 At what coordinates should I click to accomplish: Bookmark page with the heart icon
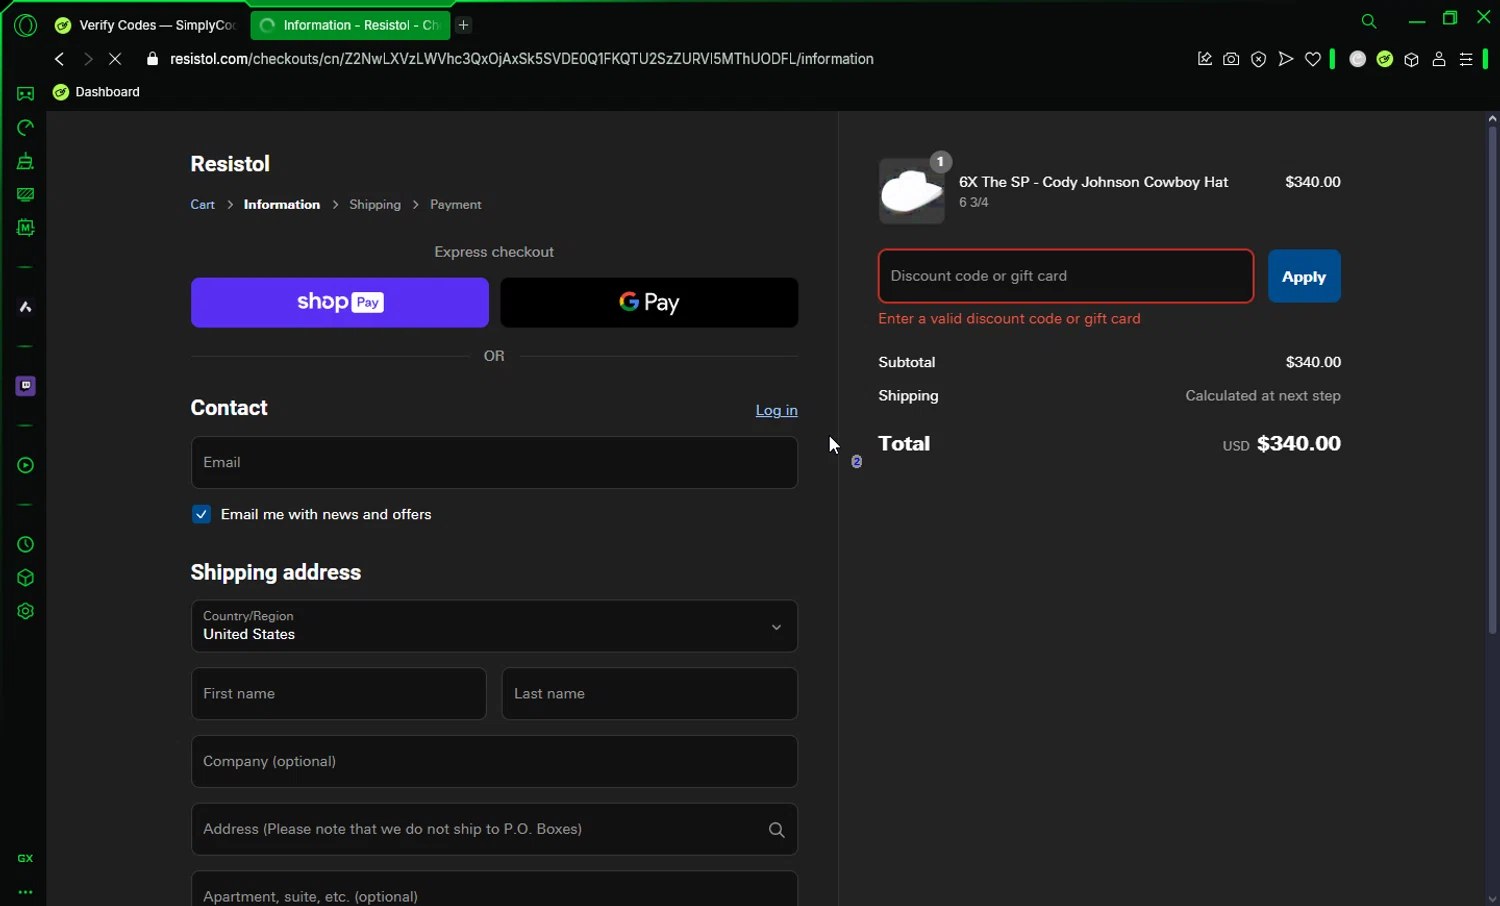coord(1313,59)
